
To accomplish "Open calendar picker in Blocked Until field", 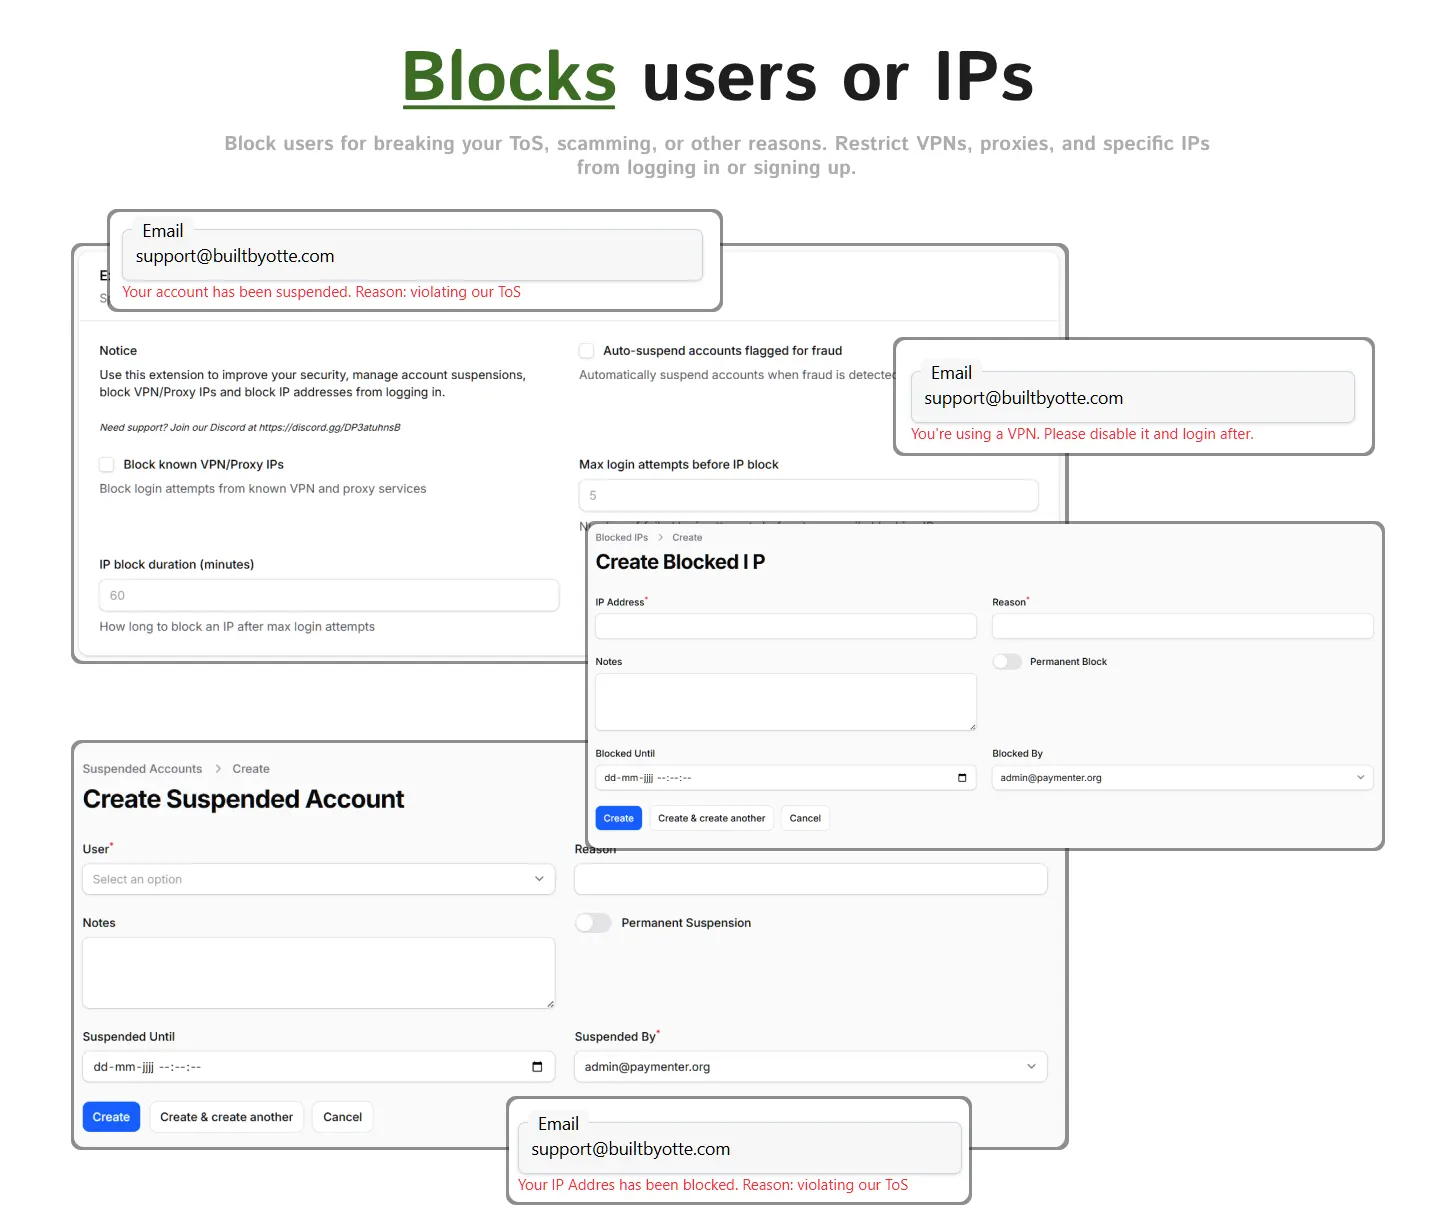I will 962,778.
